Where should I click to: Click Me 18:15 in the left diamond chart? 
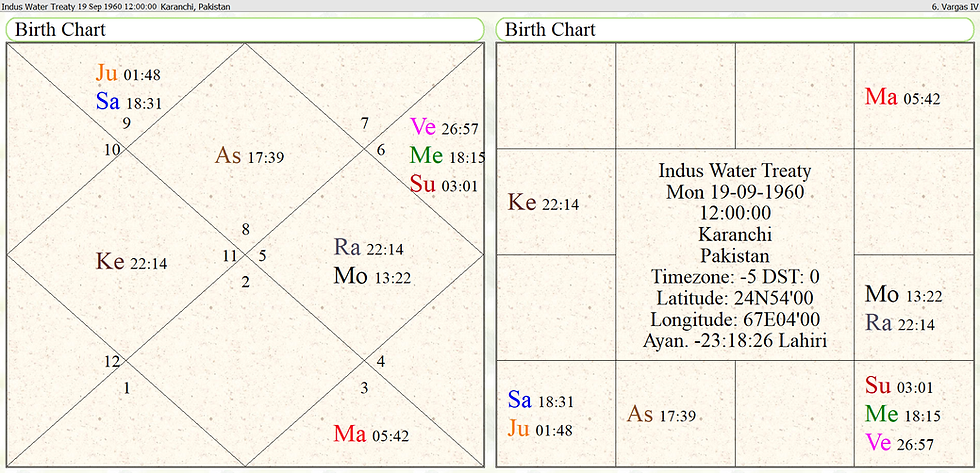(448, 156)
